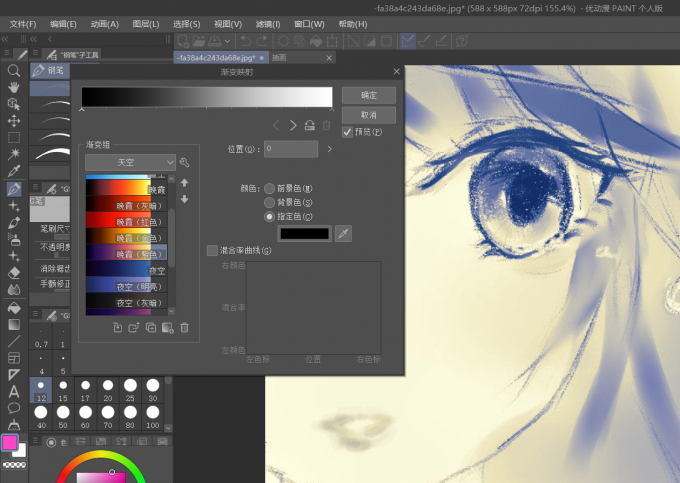Click the duplicate gradient icon below list
This screenshot has width=680, height=483.
(x=150, y=327)
